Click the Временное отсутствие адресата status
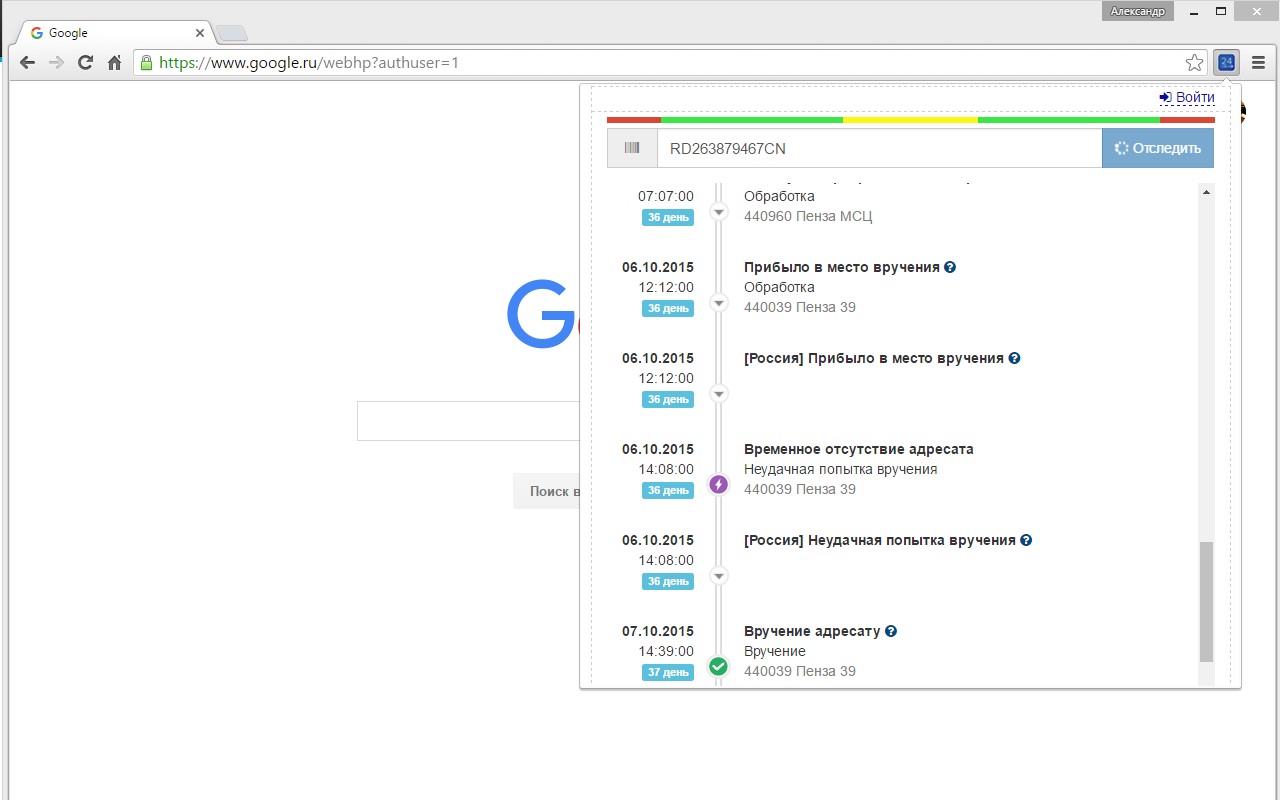The width and height of the screenshot is (1280, 800). pos(858,449)
